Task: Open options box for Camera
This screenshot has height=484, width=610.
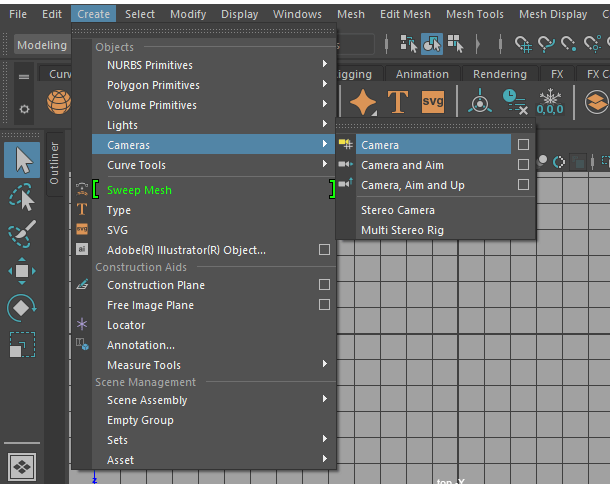Action: [x=523, y=145]
